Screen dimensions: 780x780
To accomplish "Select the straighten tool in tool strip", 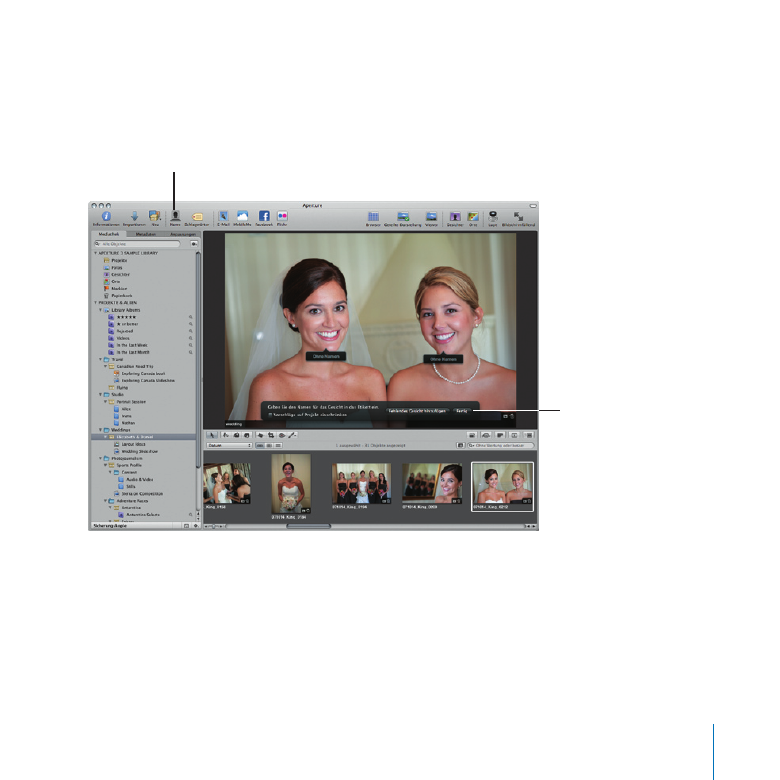I will pyautogui.click(x=260, y=435).
